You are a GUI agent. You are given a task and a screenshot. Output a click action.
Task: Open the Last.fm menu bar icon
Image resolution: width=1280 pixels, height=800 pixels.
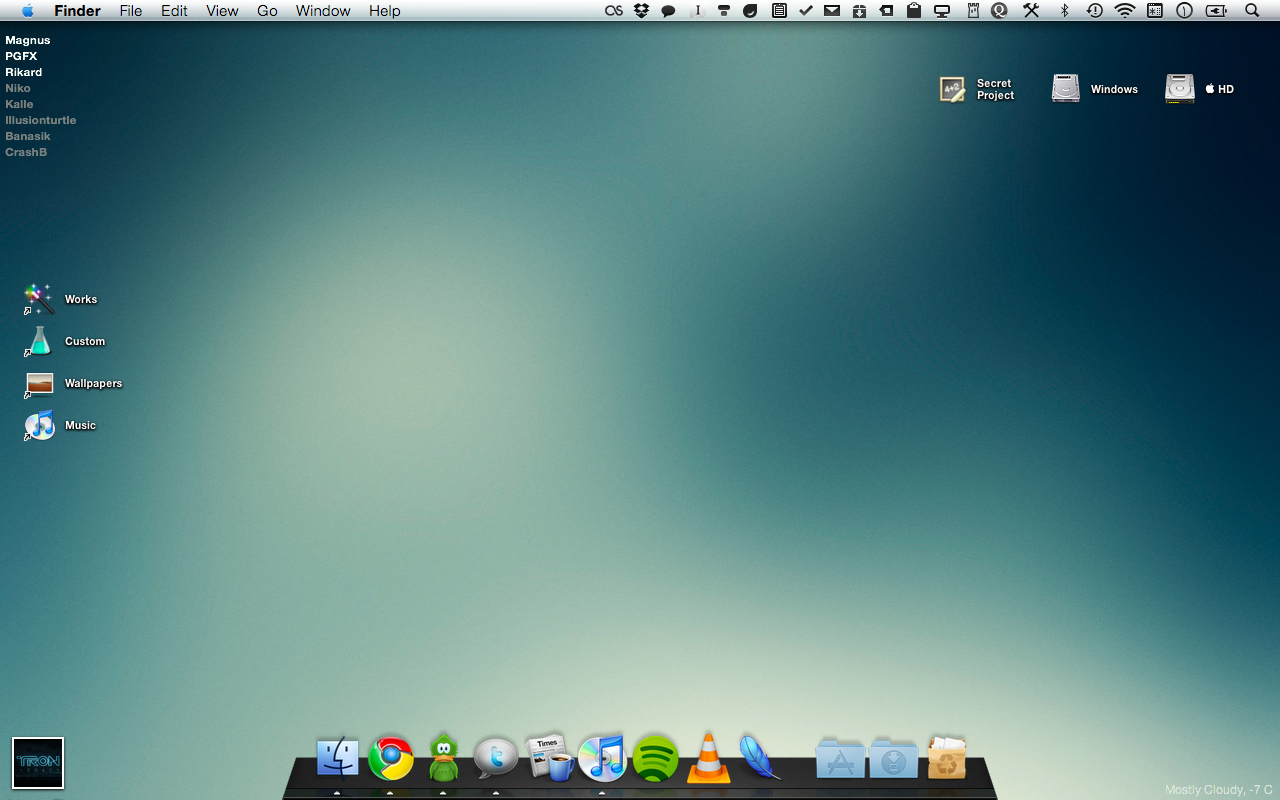point(614,10)
